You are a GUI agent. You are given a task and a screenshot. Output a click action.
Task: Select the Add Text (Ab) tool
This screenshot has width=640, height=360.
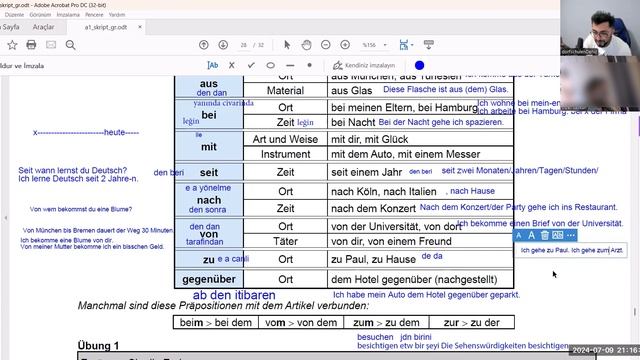[x=213, y=65]
